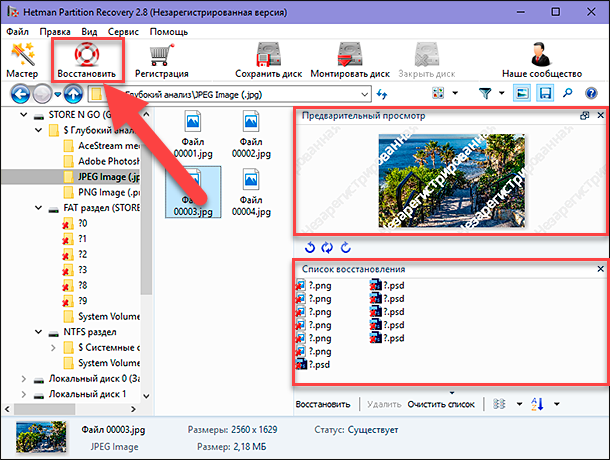Open the Сервис menu

(123, 32)
